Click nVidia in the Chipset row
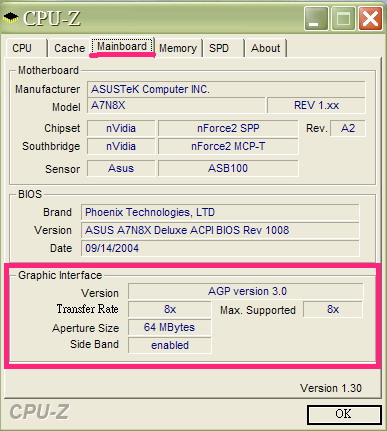 [121, 128]
